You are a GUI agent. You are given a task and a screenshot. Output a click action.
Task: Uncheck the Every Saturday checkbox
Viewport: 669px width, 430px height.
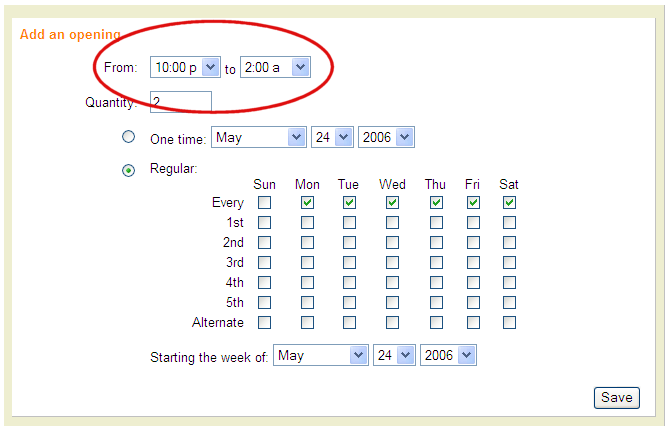coord(509,203)
